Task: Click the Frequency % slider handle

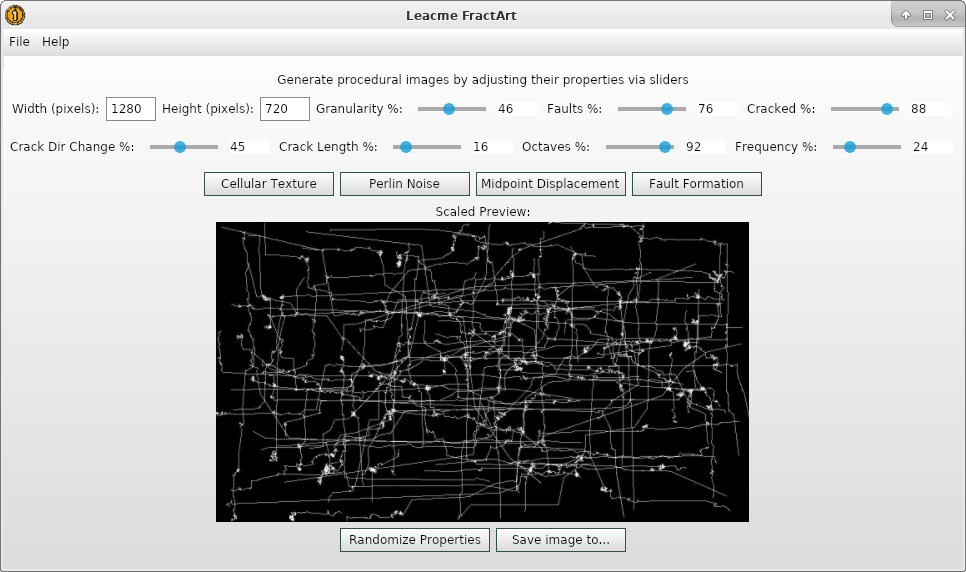Action: [x=850, y=147]
